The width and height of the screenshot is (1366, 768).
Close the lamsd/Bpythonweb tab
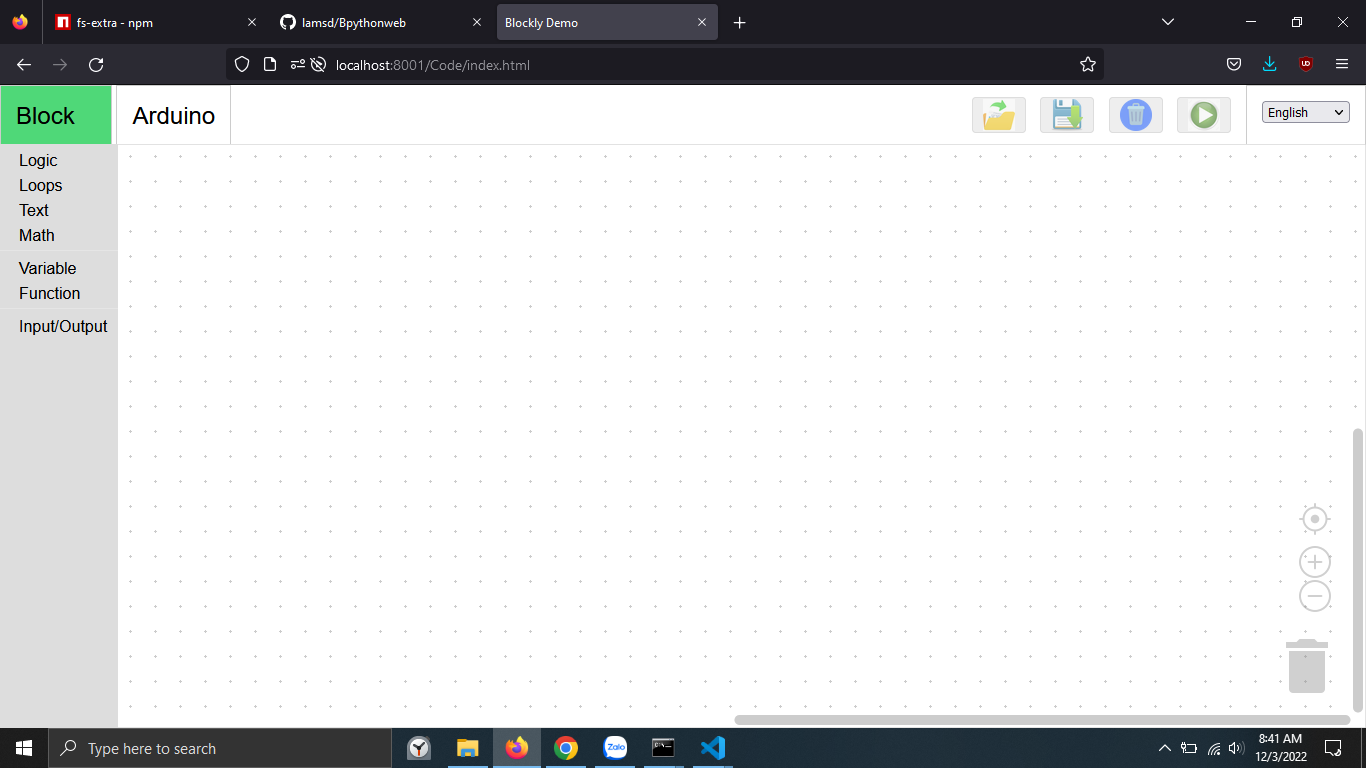[477, 22]
